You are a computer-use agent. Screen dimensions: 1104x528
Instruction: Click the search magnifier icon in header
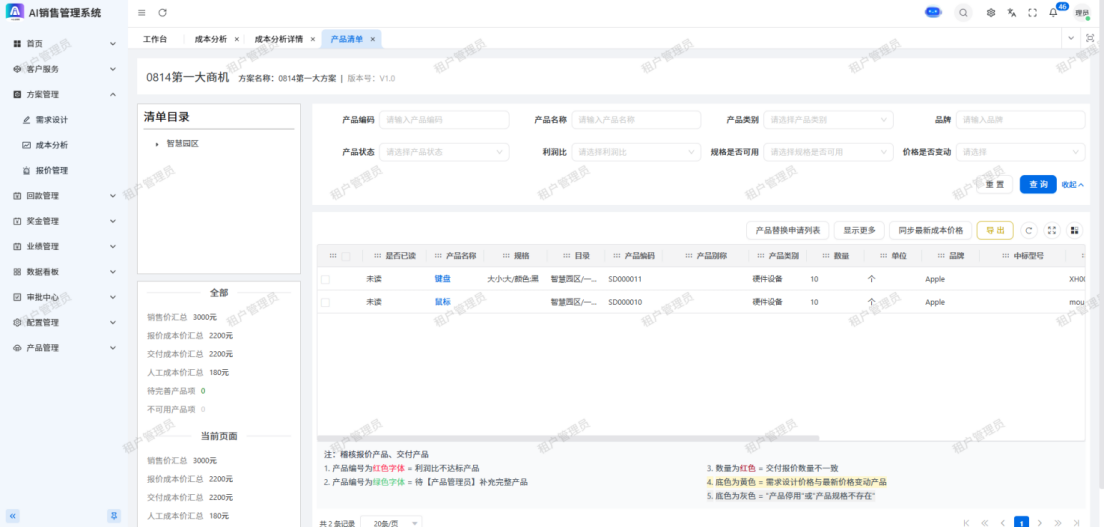962,12
